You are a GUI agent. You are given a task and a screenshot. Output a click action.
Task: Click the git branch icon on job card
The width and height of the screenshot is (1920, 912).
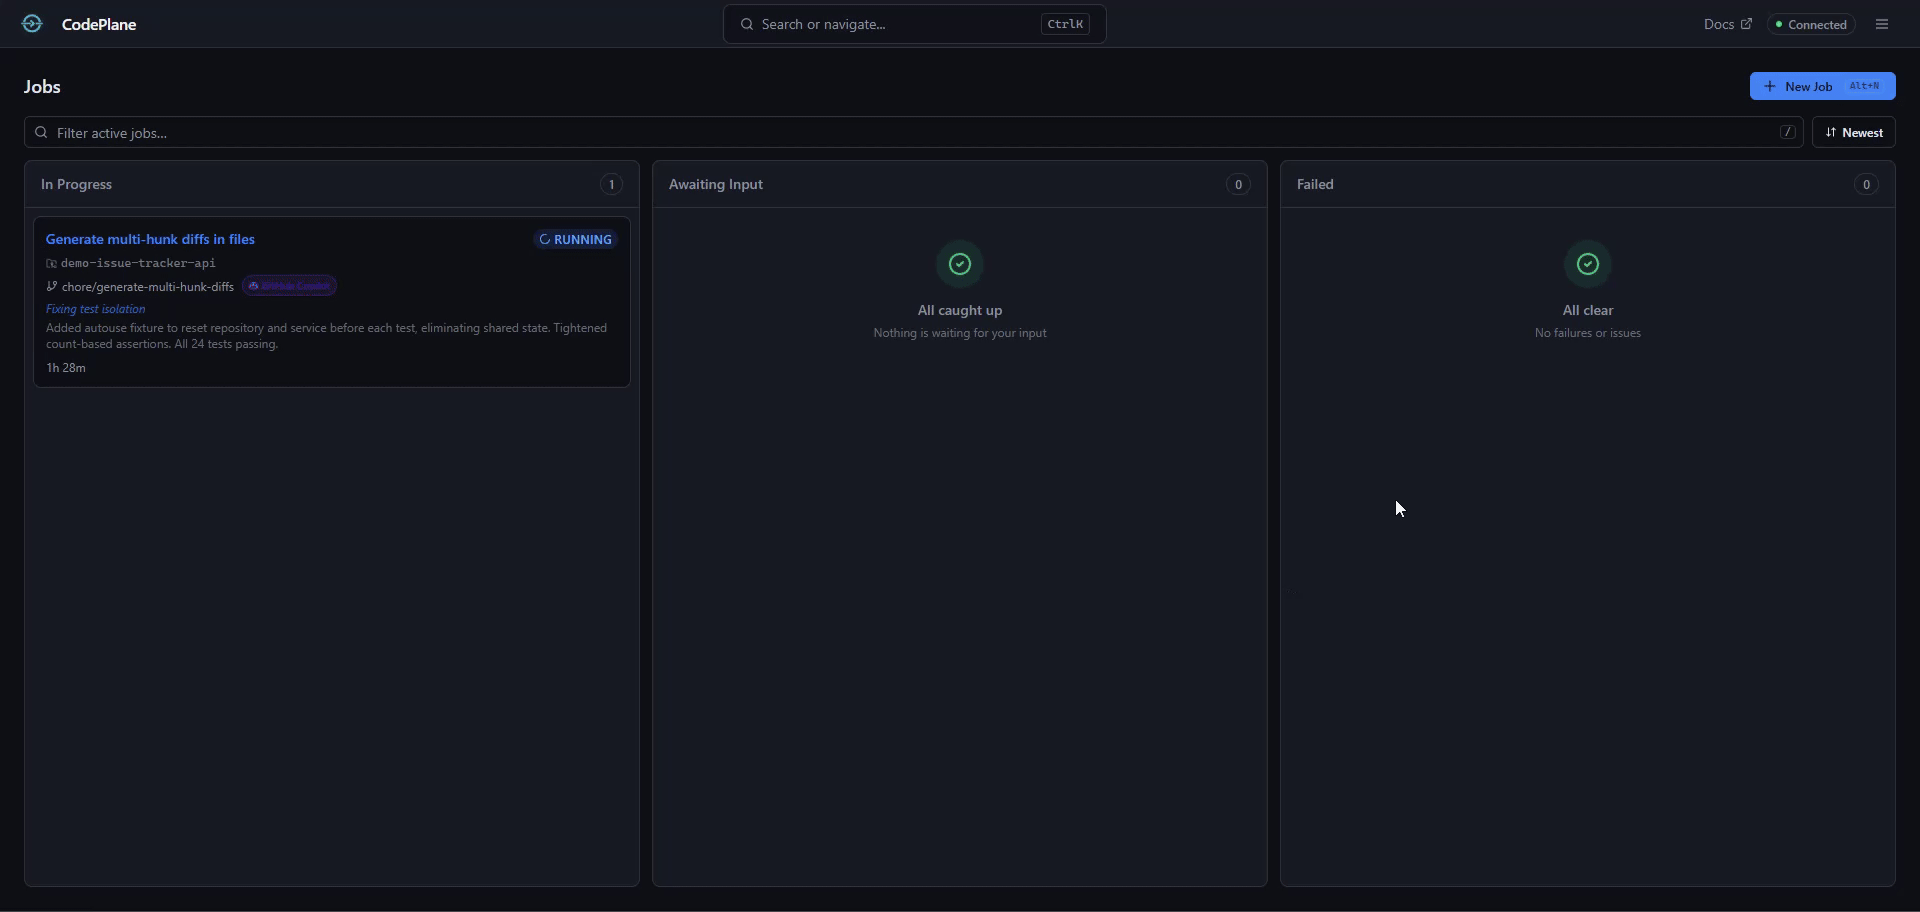pyautogui.click(x=52, y=287)
